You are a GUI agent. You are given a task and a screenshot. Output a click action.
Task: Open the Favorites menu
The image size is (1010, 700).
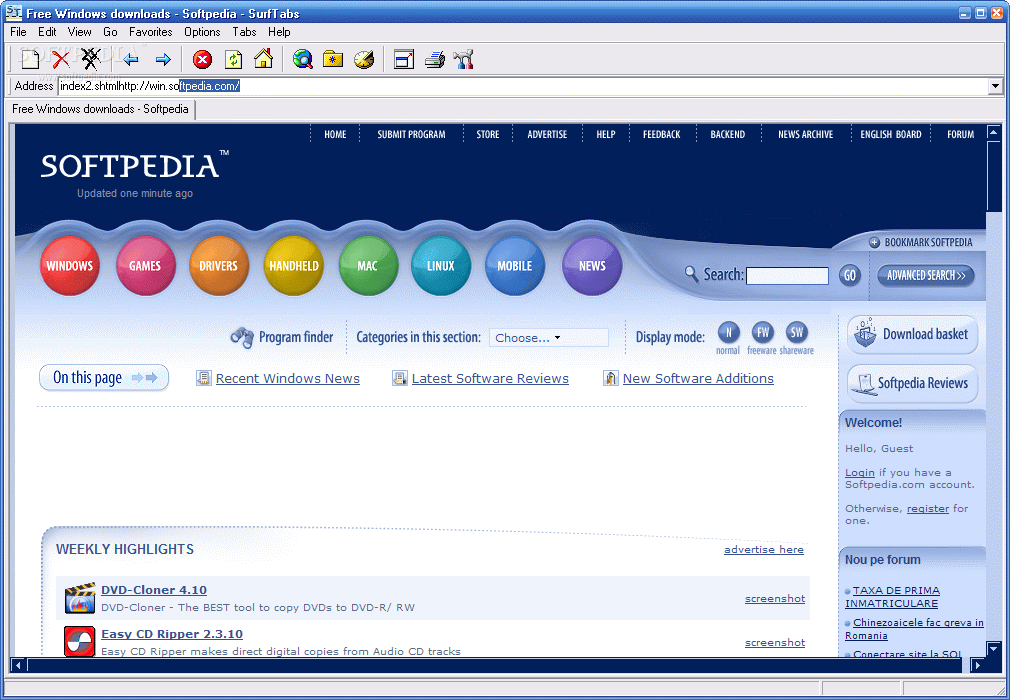point(151,32)
